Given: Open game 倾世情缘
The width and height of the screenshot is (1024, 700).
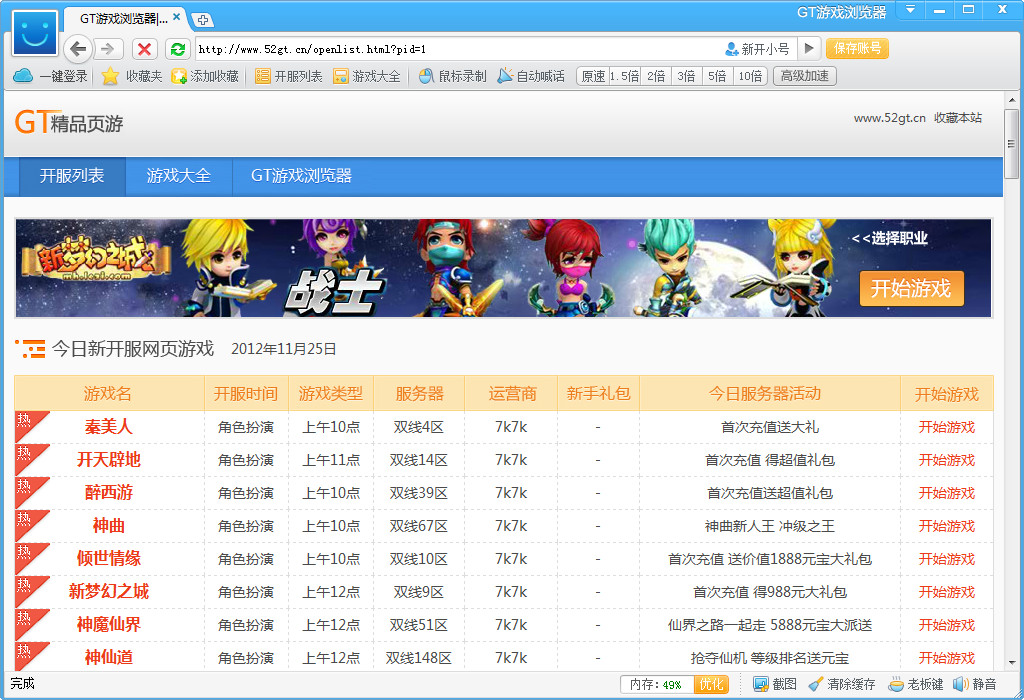Looking at the screenshot, I should point(108,558).
